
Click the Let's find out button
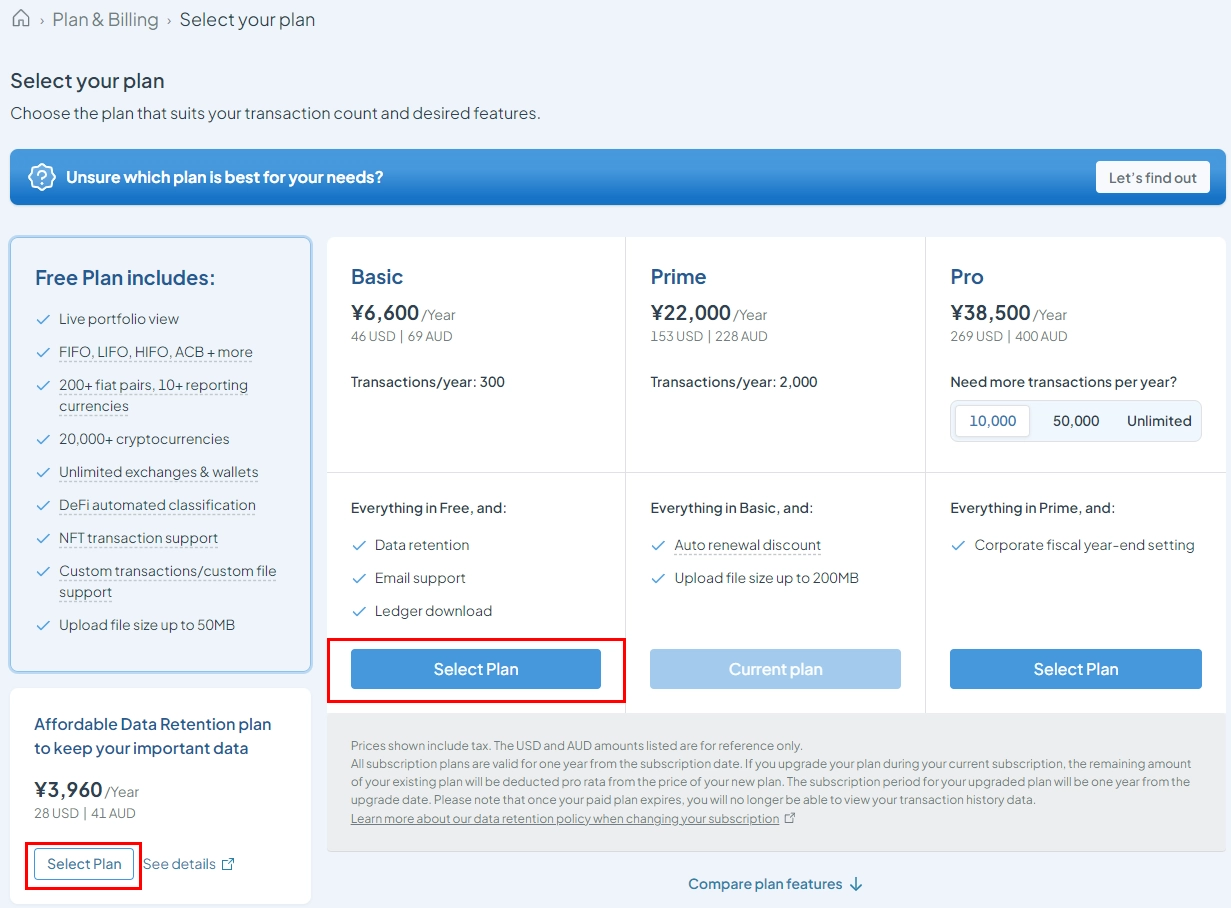[1153, 177]
